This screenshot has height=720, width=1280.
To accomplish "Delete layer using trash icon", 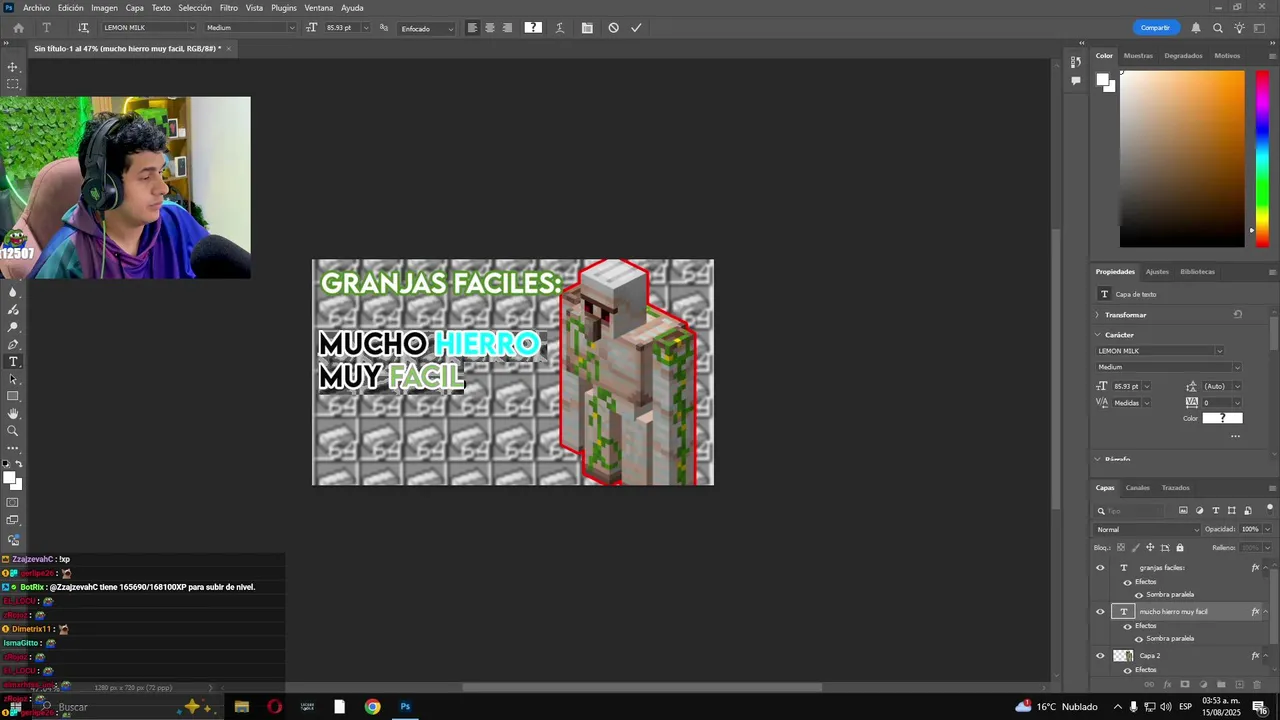I will [1257, 685].
